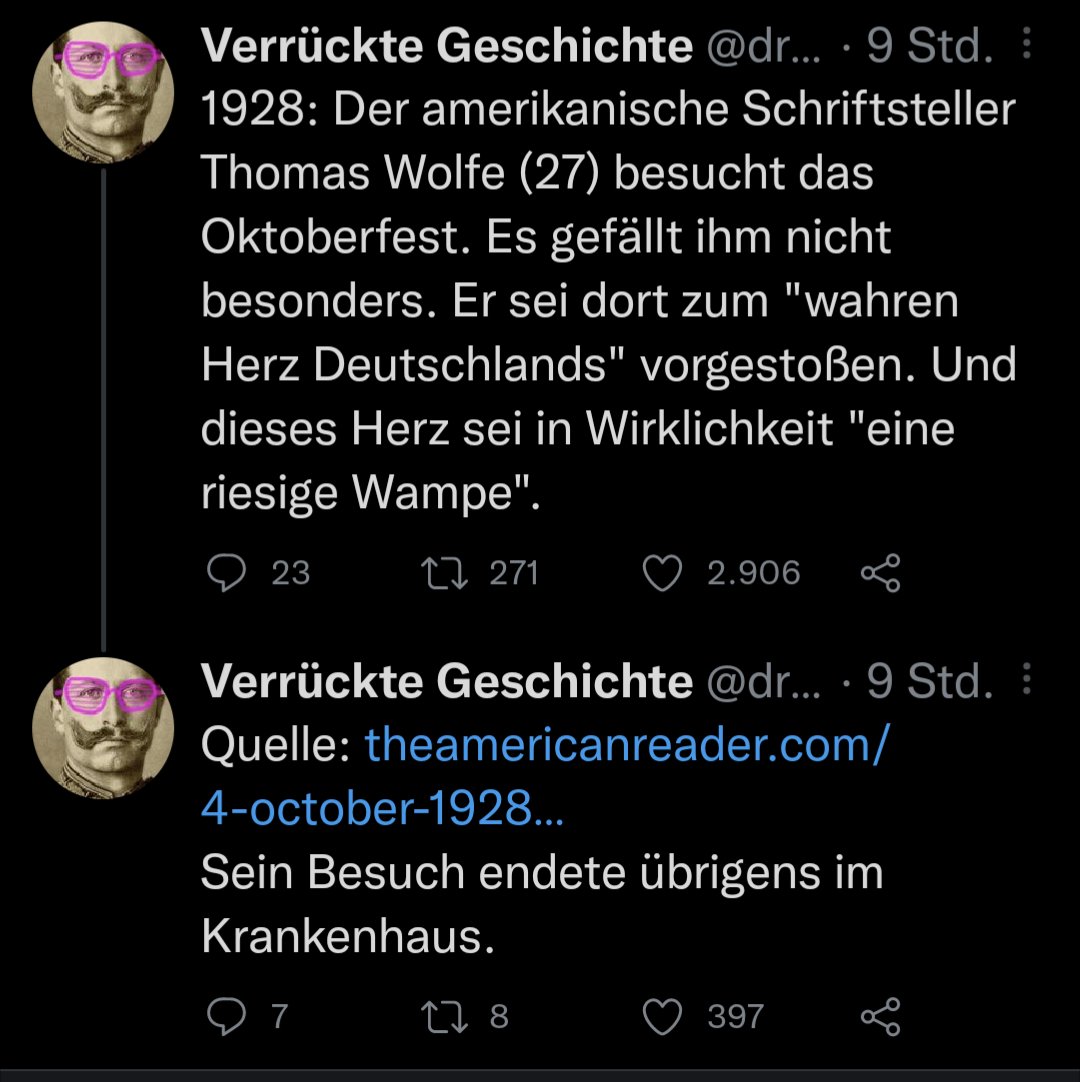Click the @dr... handle on first tweet

762,47
